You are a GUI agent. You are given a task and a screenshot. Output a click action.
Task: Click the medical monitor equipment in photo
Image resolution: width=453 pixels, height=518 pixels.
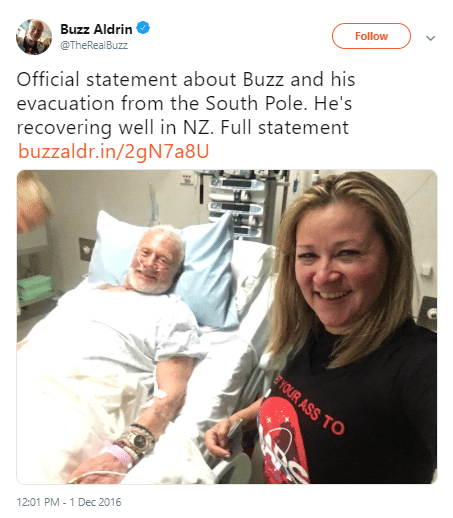(237, 203)
